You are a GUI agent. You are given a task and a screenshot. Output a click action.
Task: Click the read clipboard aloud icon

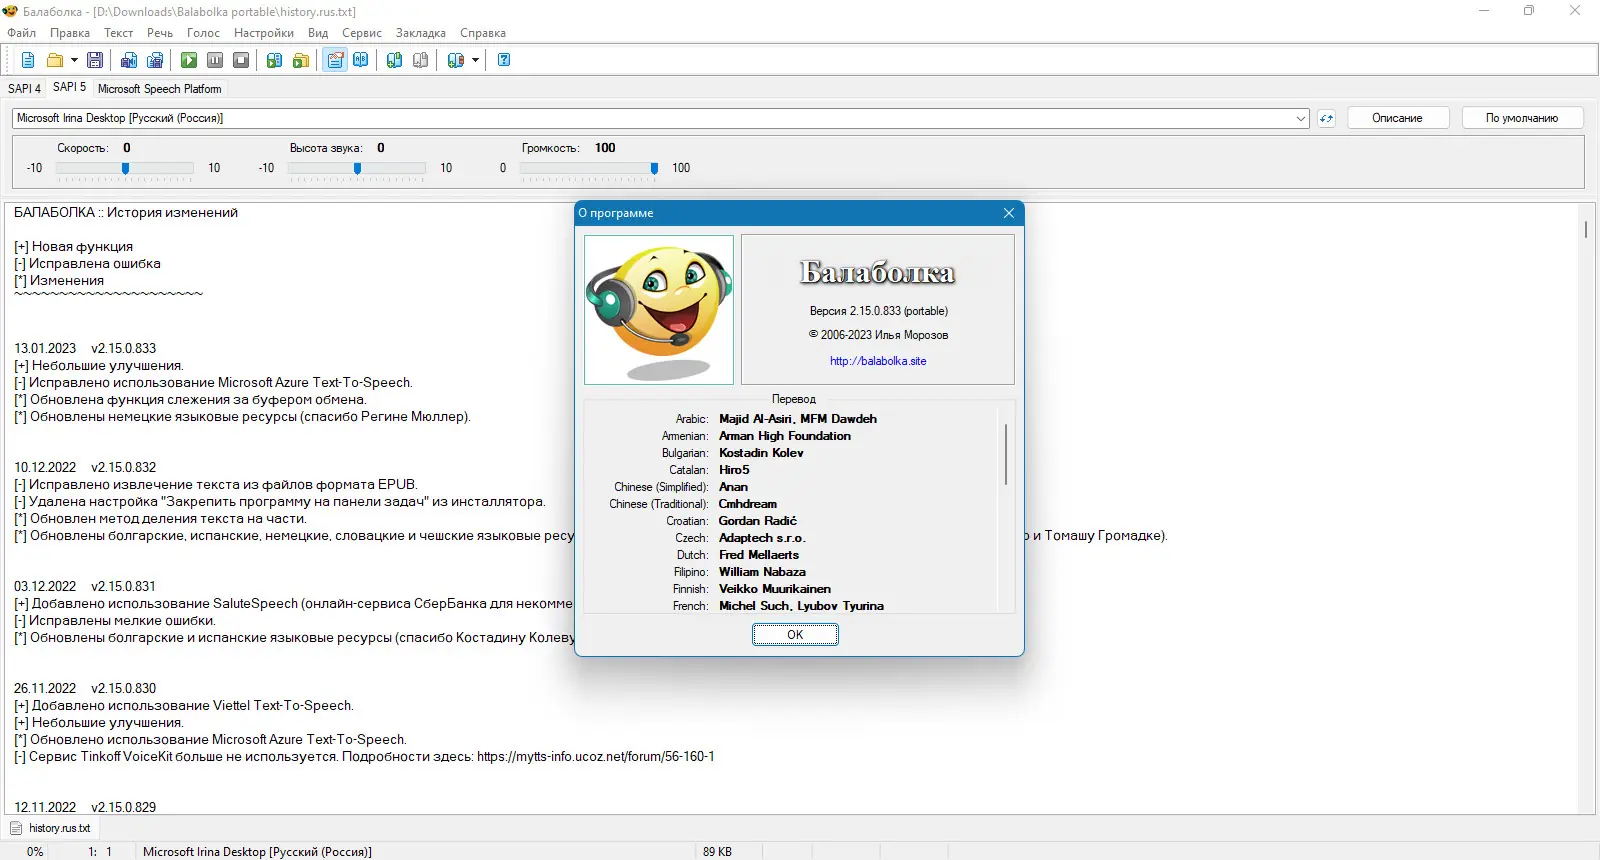point(275,60)
